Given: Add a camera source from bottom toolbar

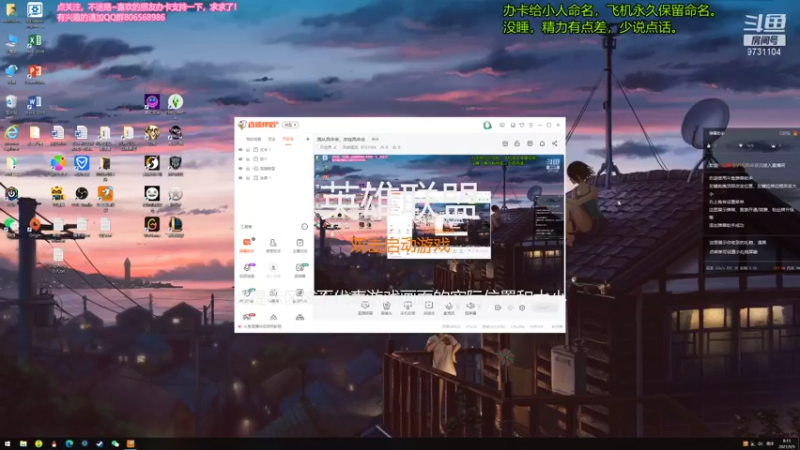Looking at the screenshot, I should [387, 308].
